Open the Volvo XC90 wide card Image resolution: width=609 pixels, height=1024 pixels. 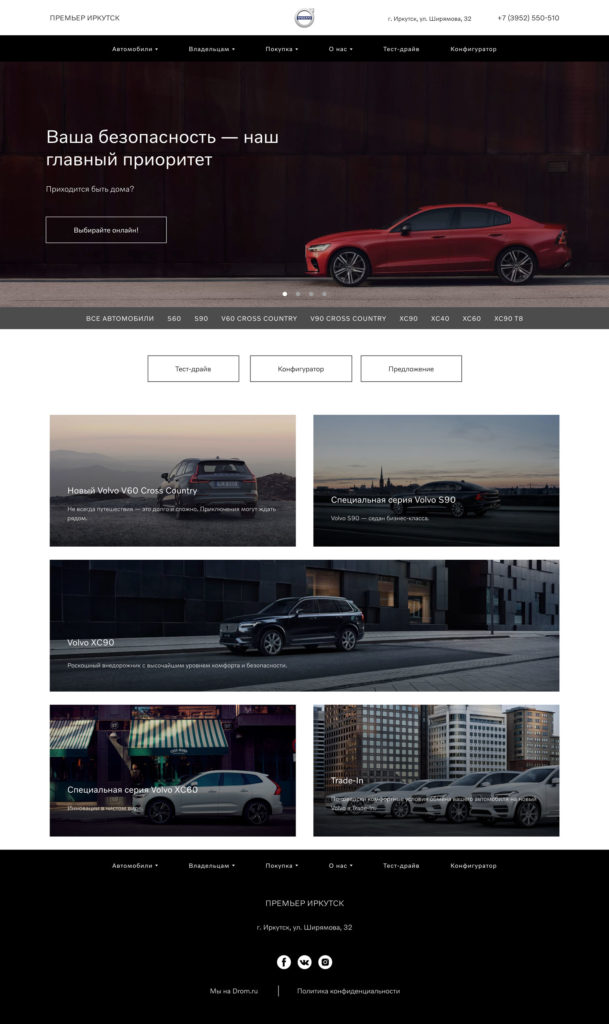[304, 625]
